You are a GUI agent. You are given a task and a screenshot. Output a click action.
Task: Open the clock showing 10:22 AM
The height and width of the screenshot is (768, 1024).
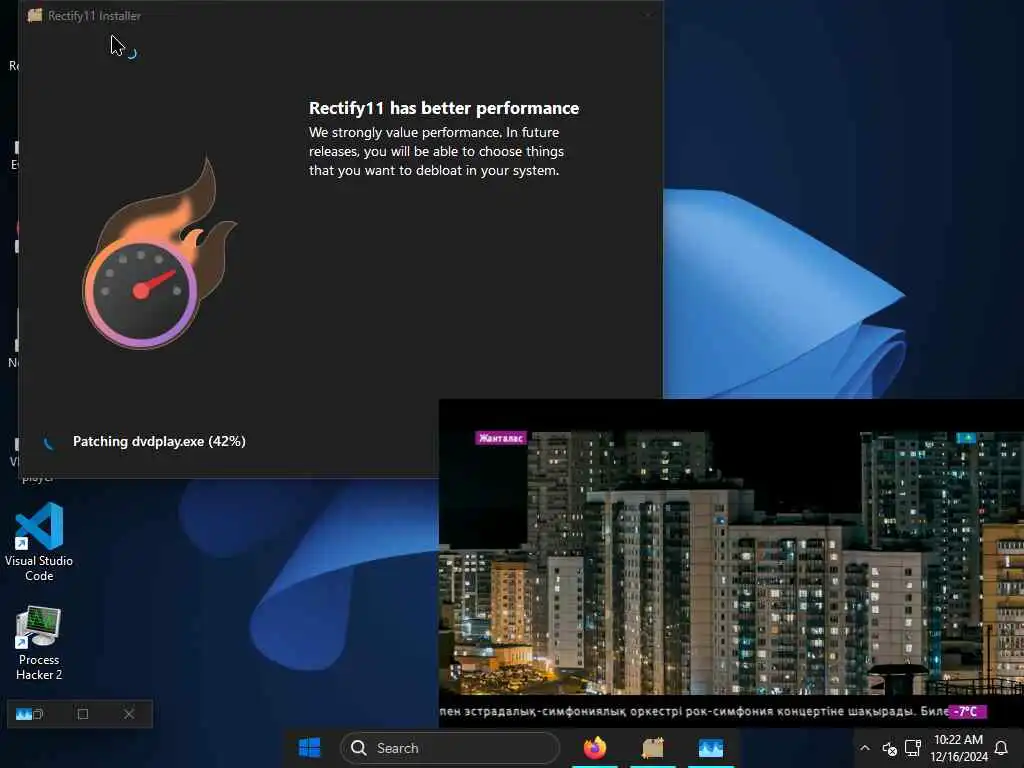point(958,748)
